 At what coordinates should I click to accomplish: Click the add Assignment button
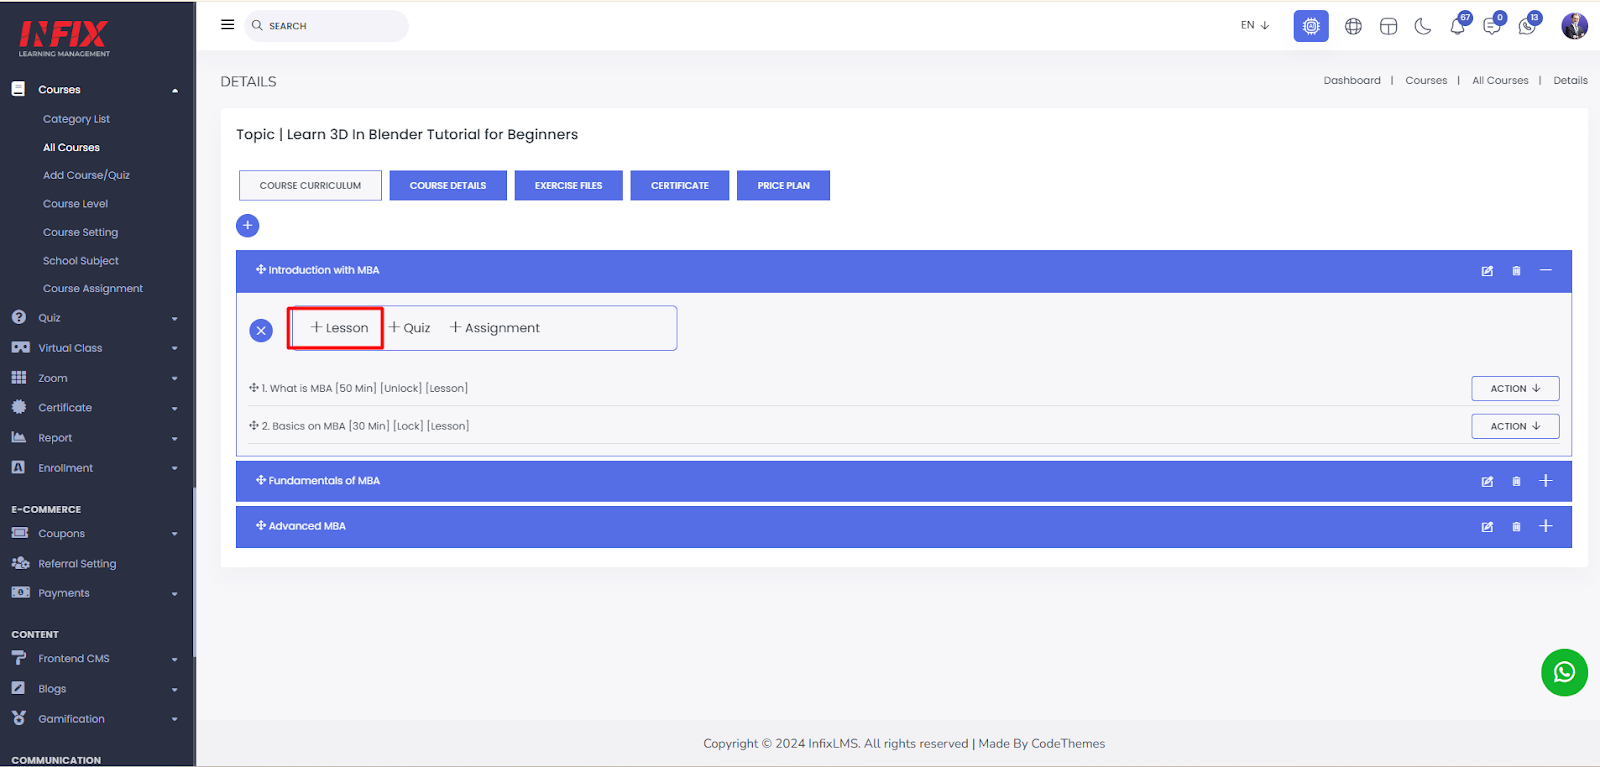[x=495, y=328]
